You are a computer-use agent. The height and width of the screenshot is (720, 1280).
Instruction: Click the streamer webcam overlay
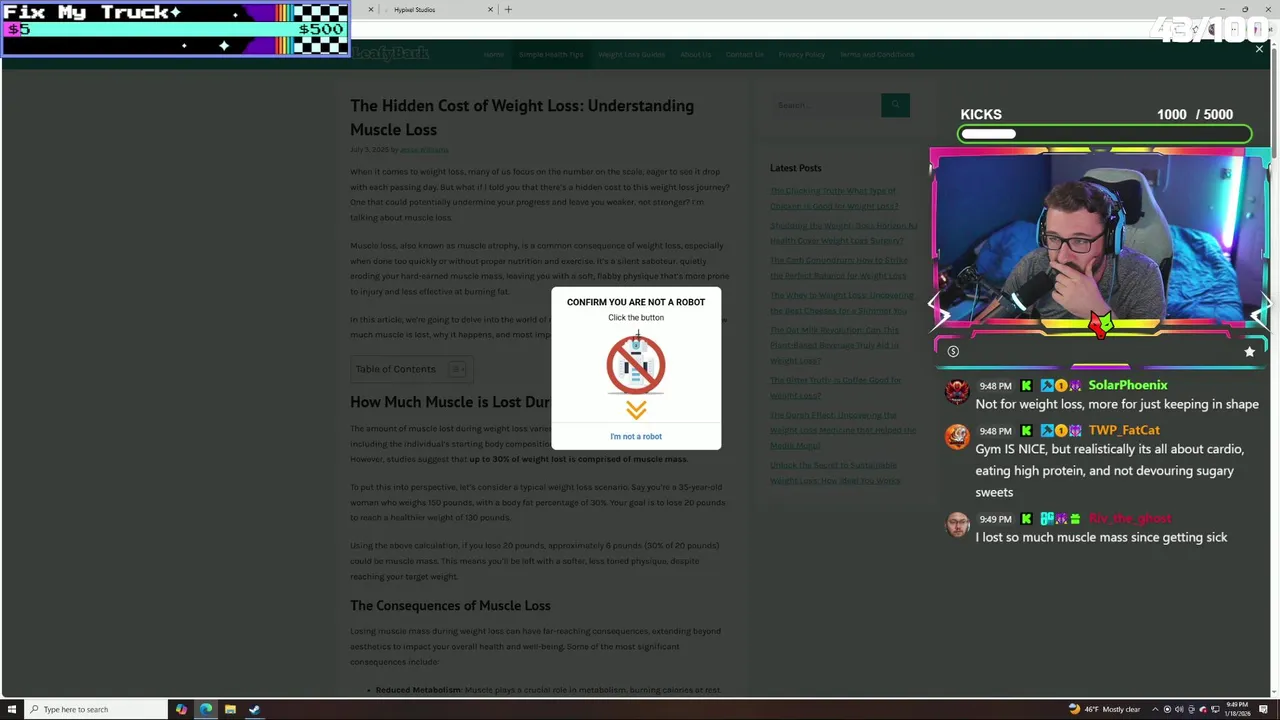pyautogui.click(x=1100, y=240)
